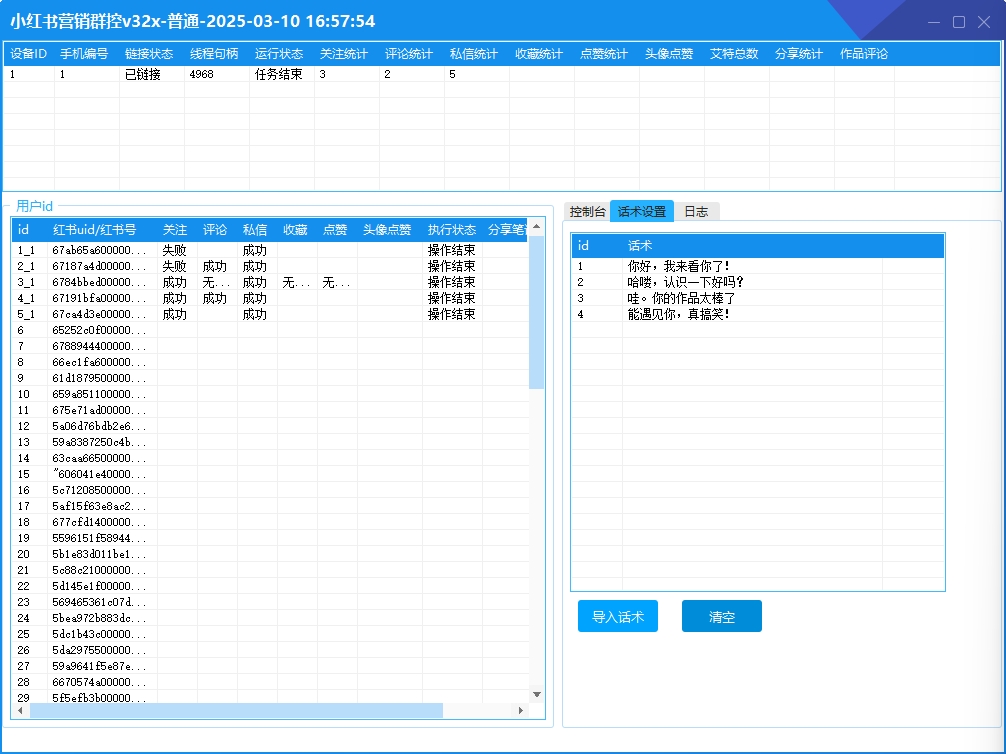
Task: Click the 设备ID column header
Action: 29,54
